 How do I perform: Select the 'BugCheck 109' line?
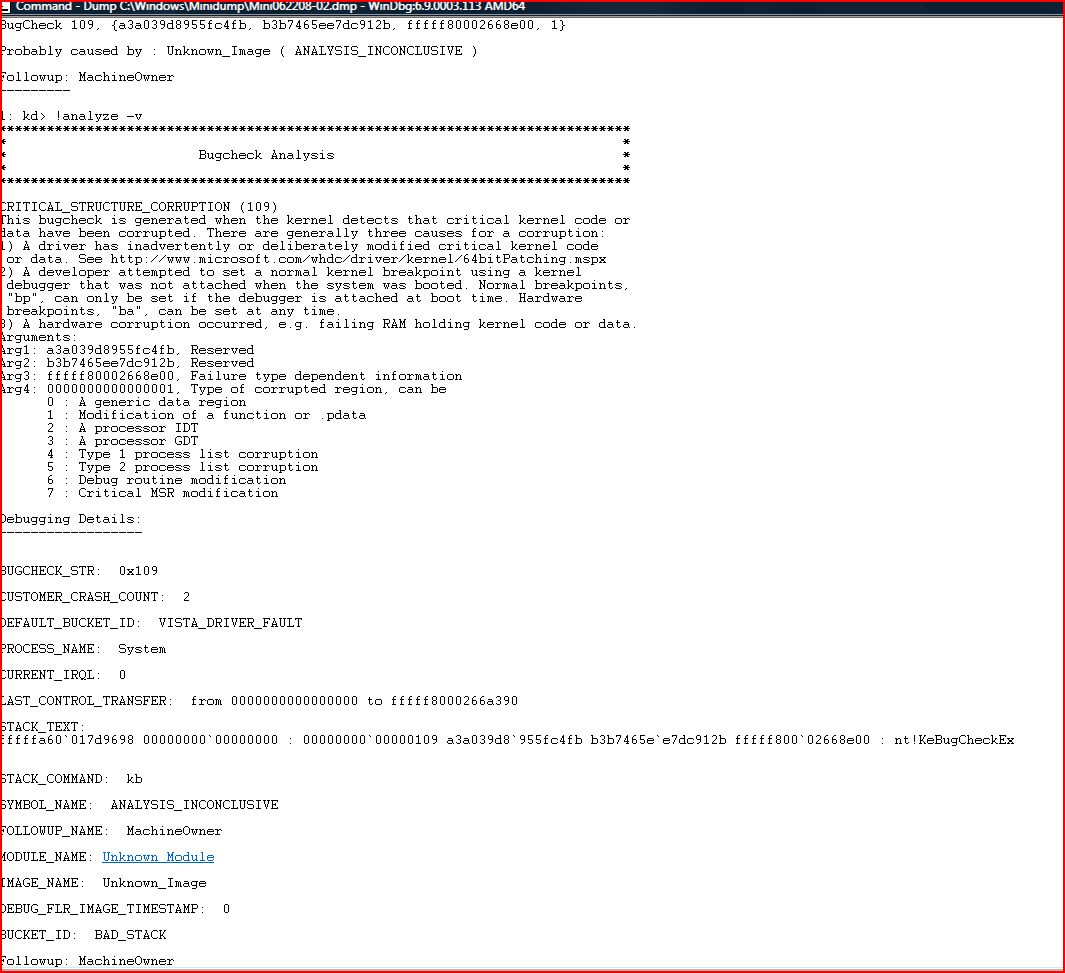[x=283, y=25]
